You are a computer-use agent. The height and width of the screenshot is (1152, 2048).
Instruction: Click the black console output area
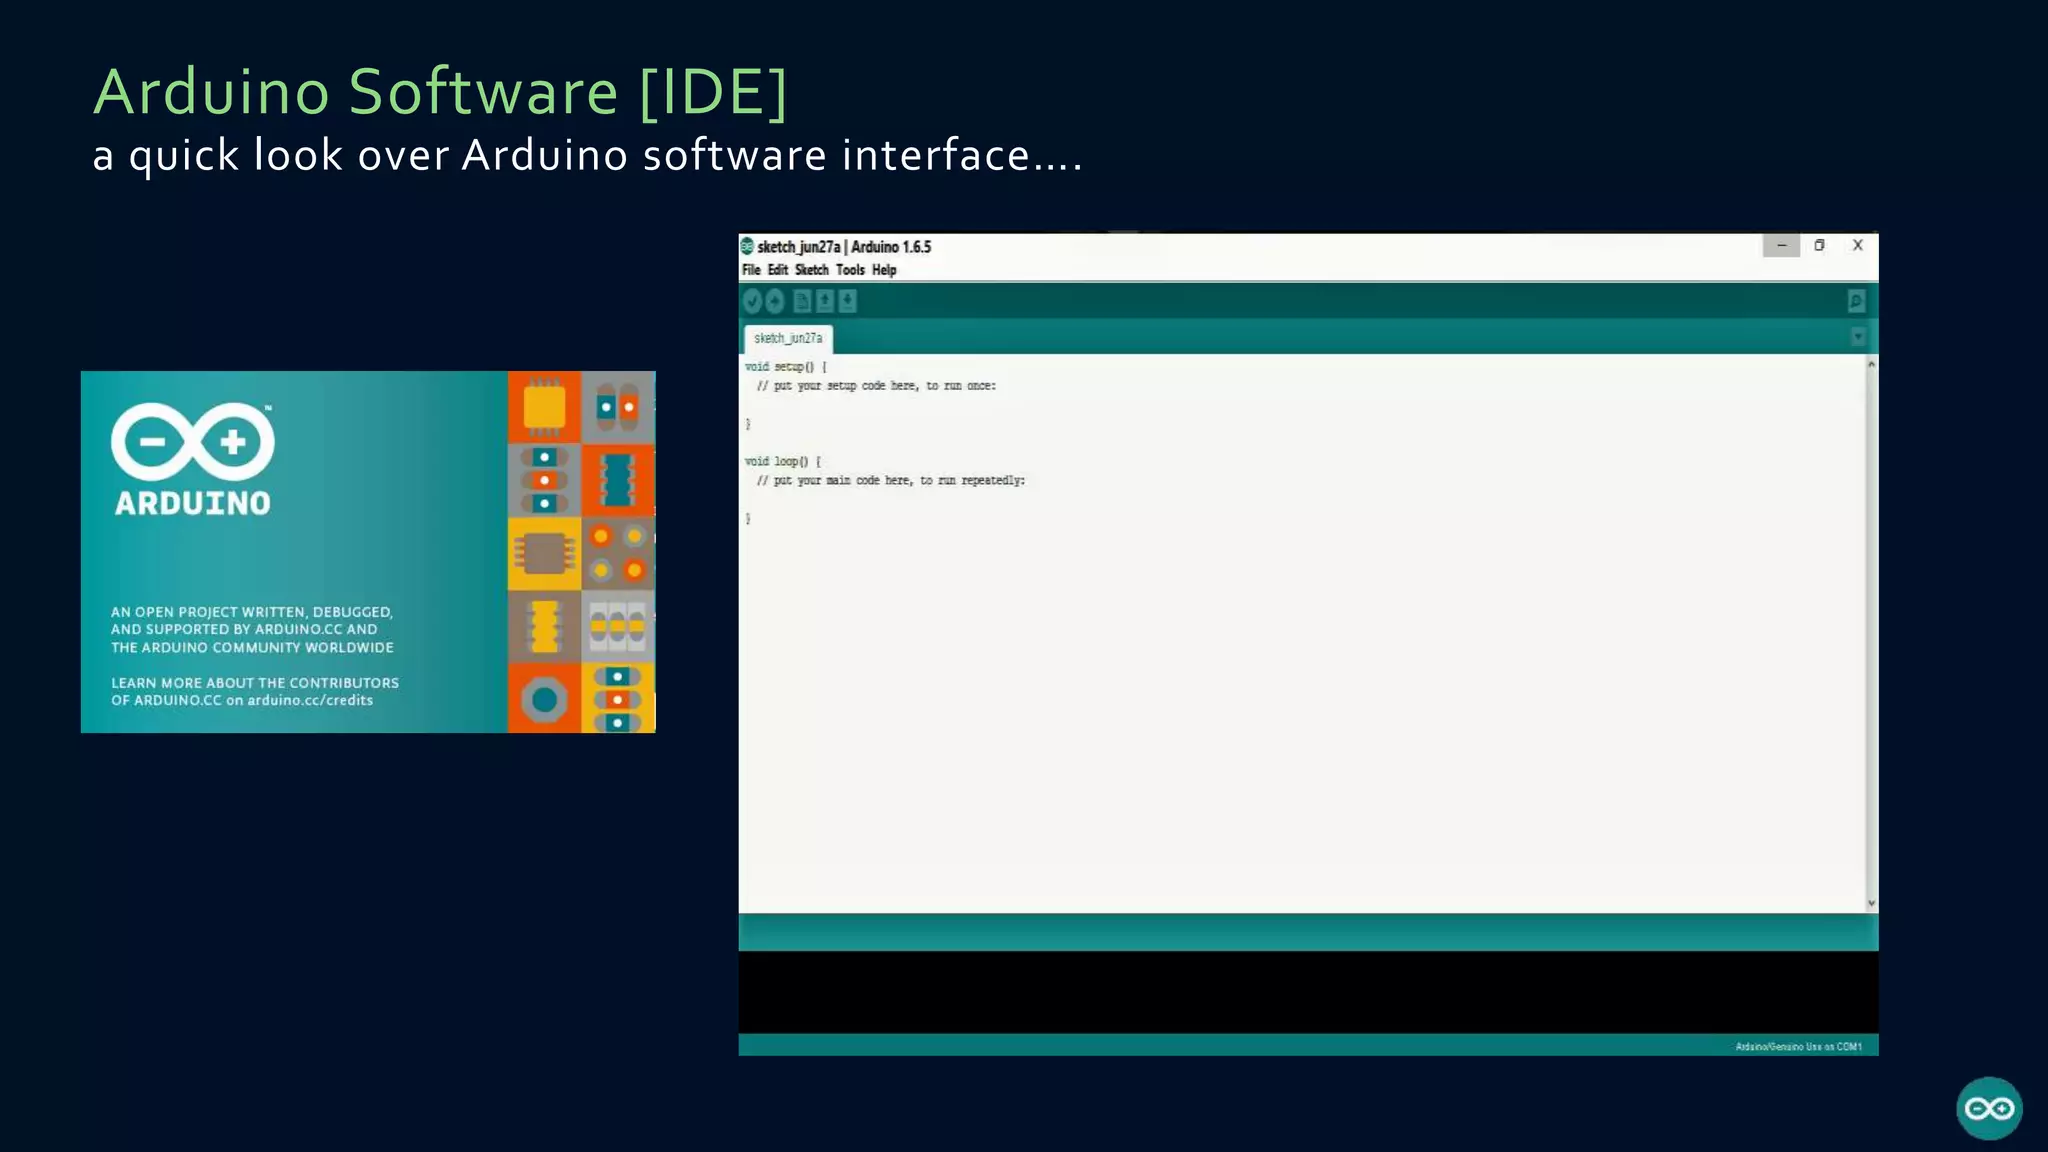(x=1308, y=991)
